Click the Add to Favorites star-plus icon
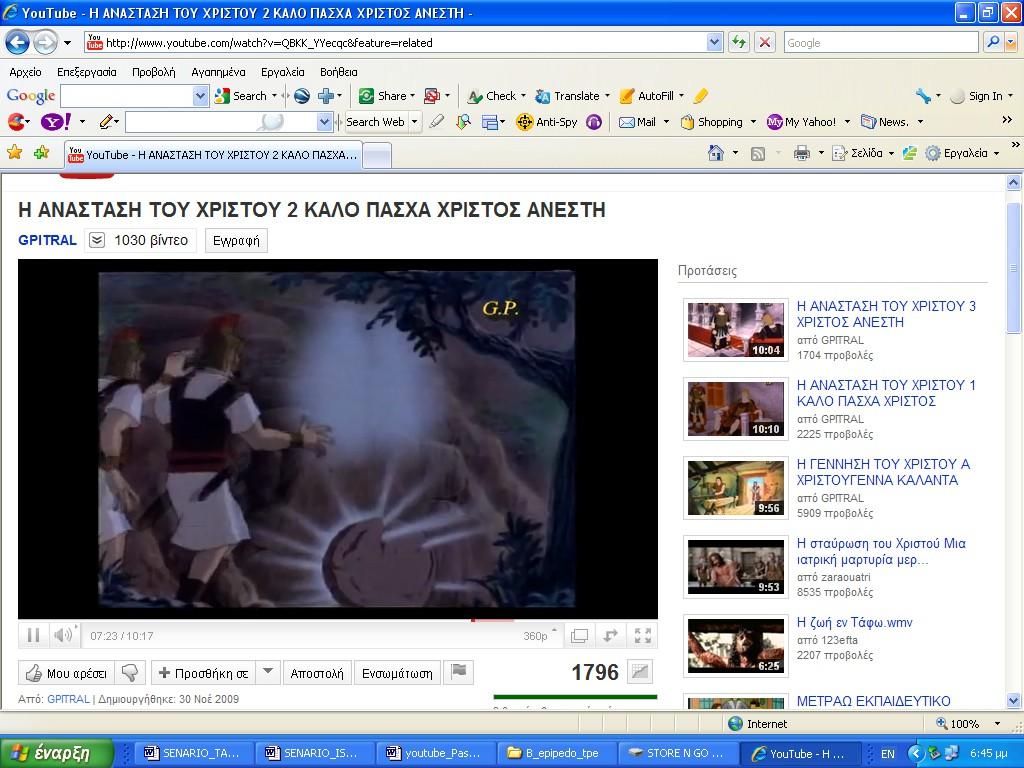 pyautogui.click(x=41, y=153)
